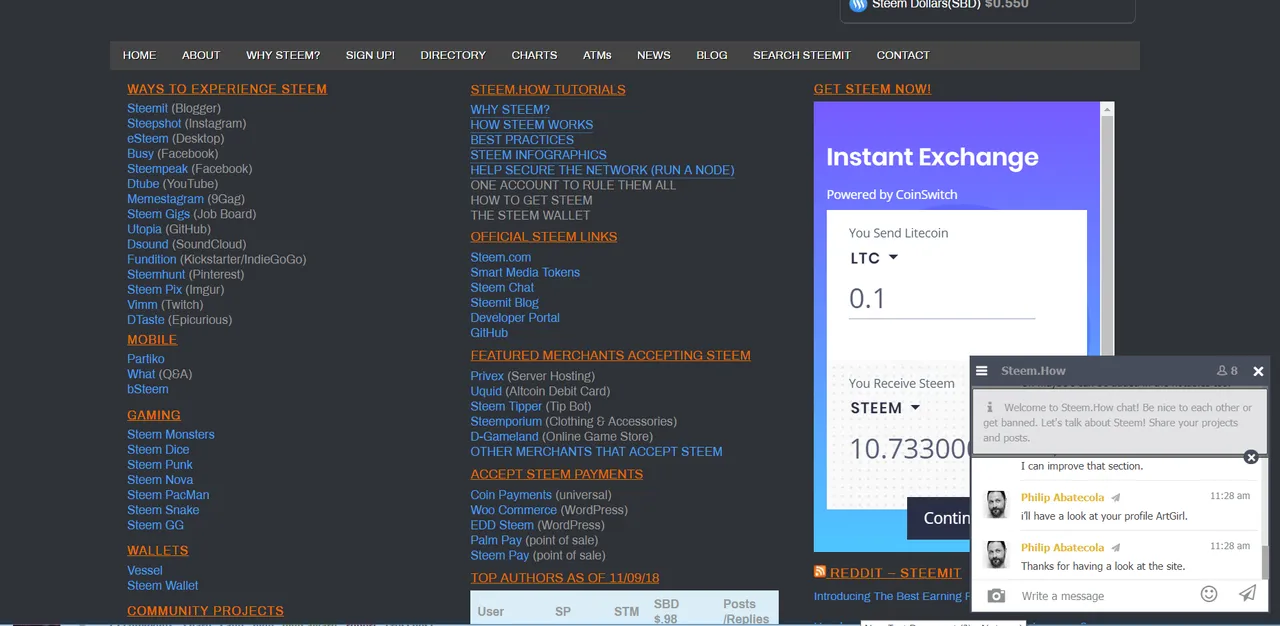This screenshot has height=626, width=1280.
Task: Click the Reddit RSS feed icon
Action: 820,572
